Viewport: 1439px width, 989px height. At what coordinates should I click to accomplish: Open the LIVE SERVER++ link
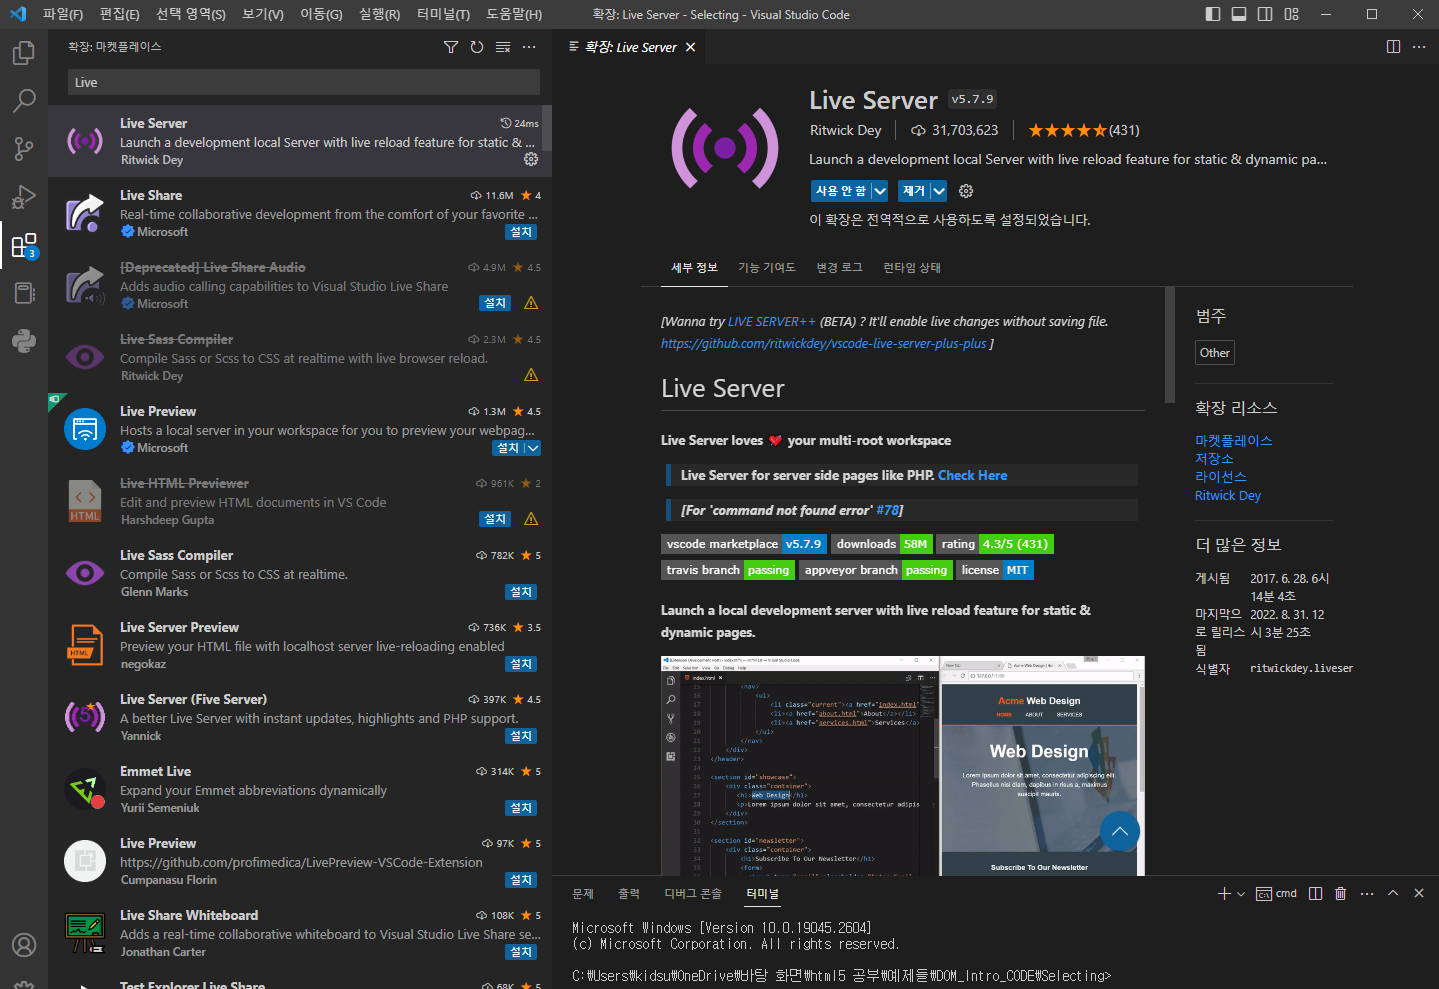[x=771, y=322]
